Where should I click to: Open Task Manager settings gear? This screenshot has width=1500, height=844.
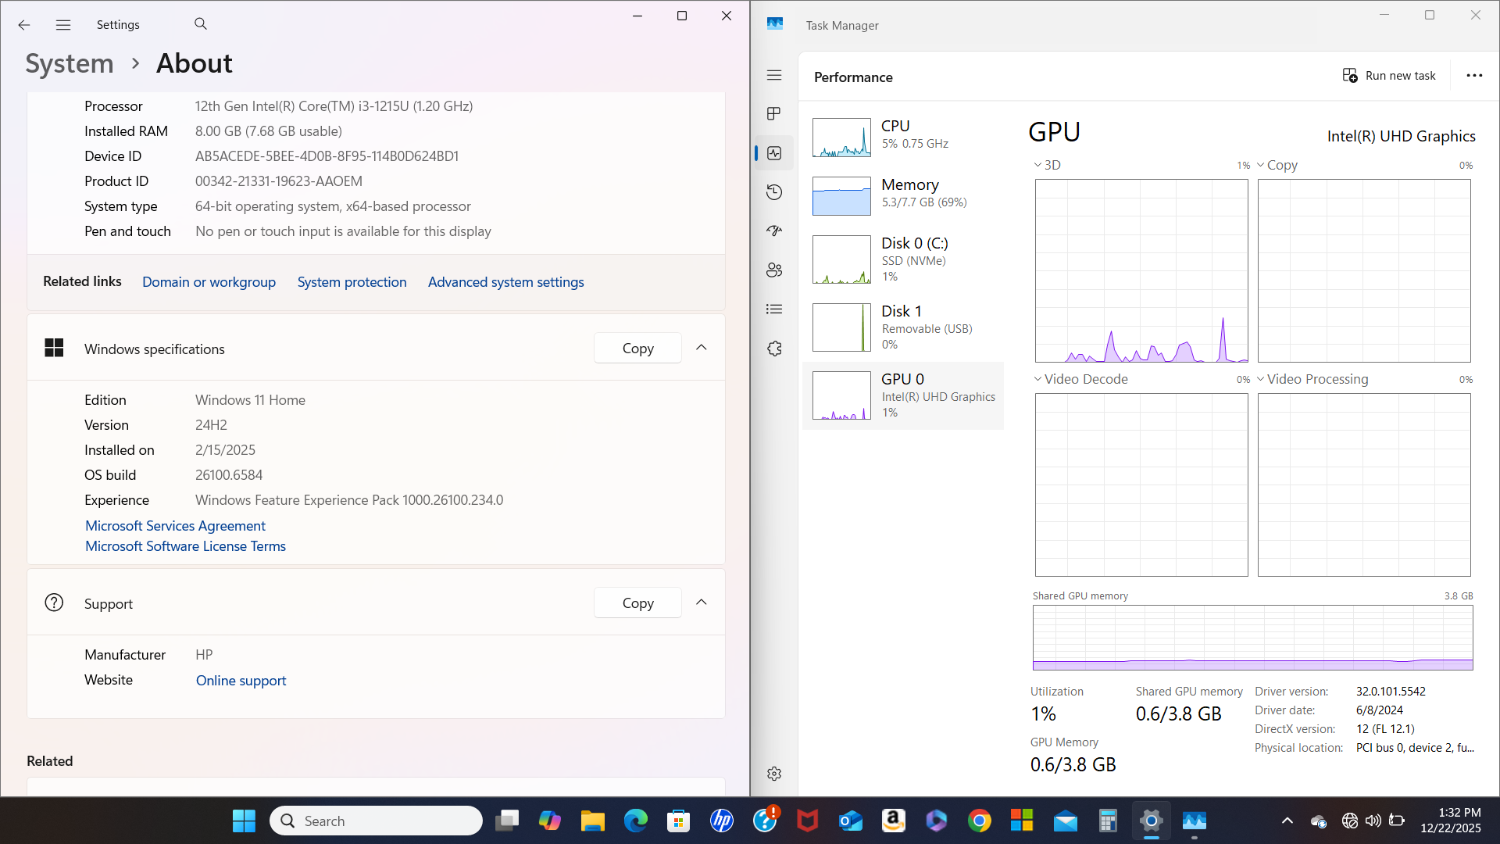coord(774,774)
